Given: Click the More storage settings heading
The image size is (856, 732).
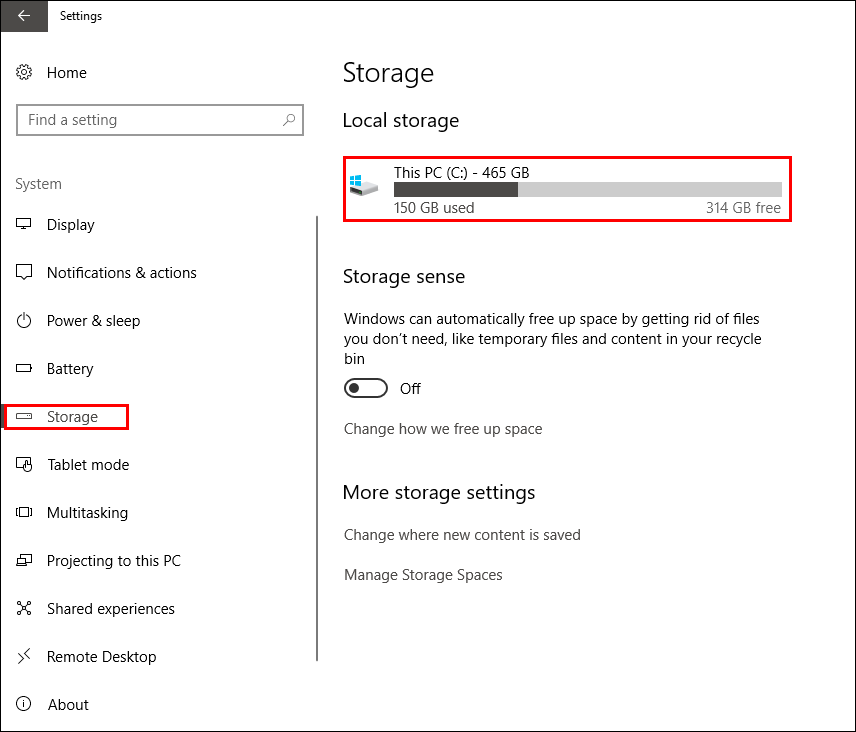Looking at the screenshot, I should 439,492.
